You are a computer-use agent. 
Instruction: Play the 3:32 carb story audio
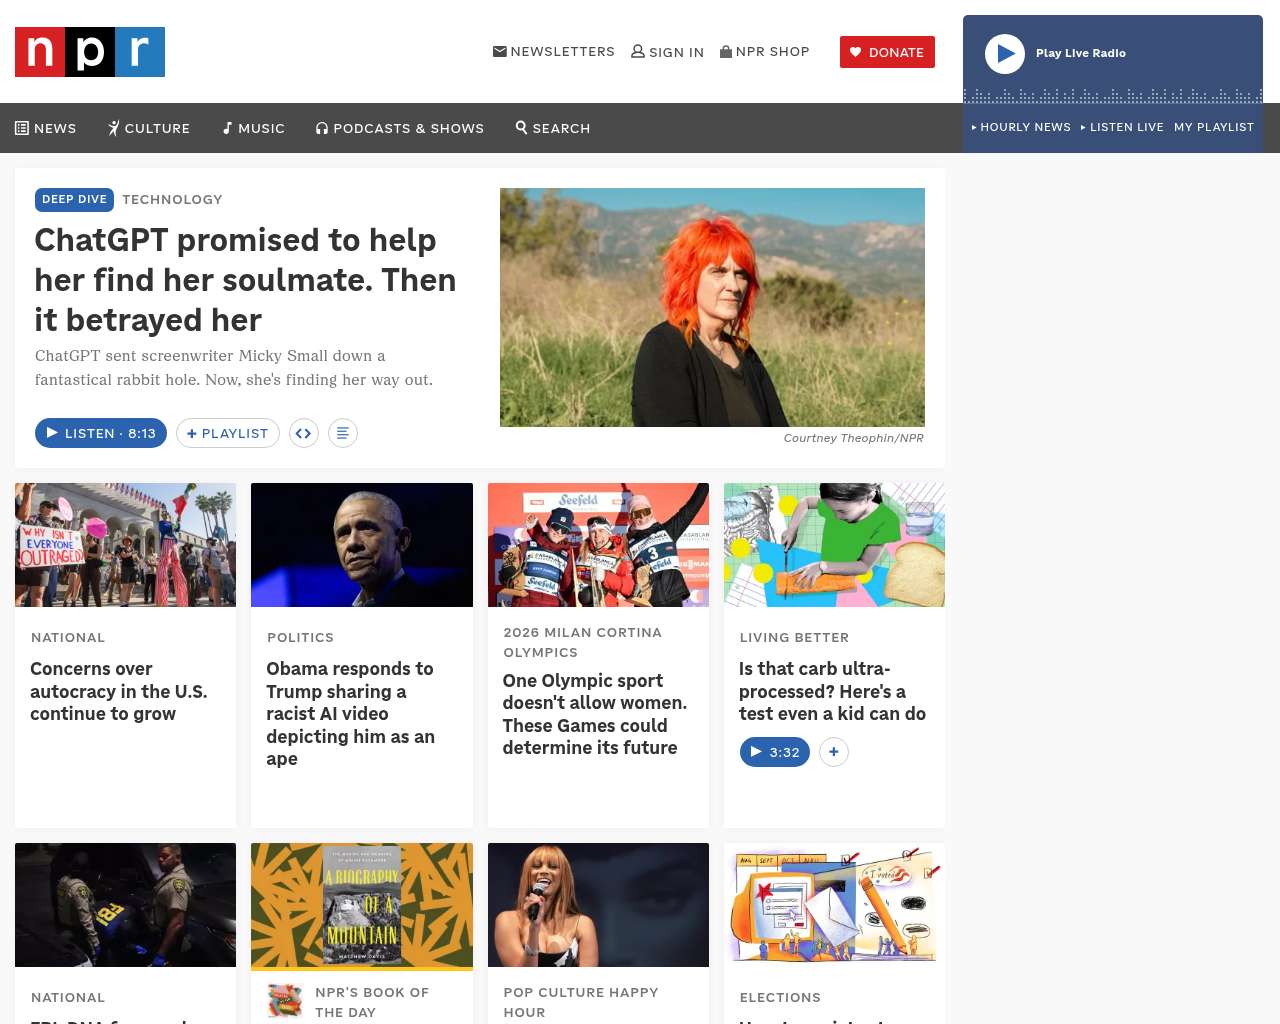tap(775, 752)
